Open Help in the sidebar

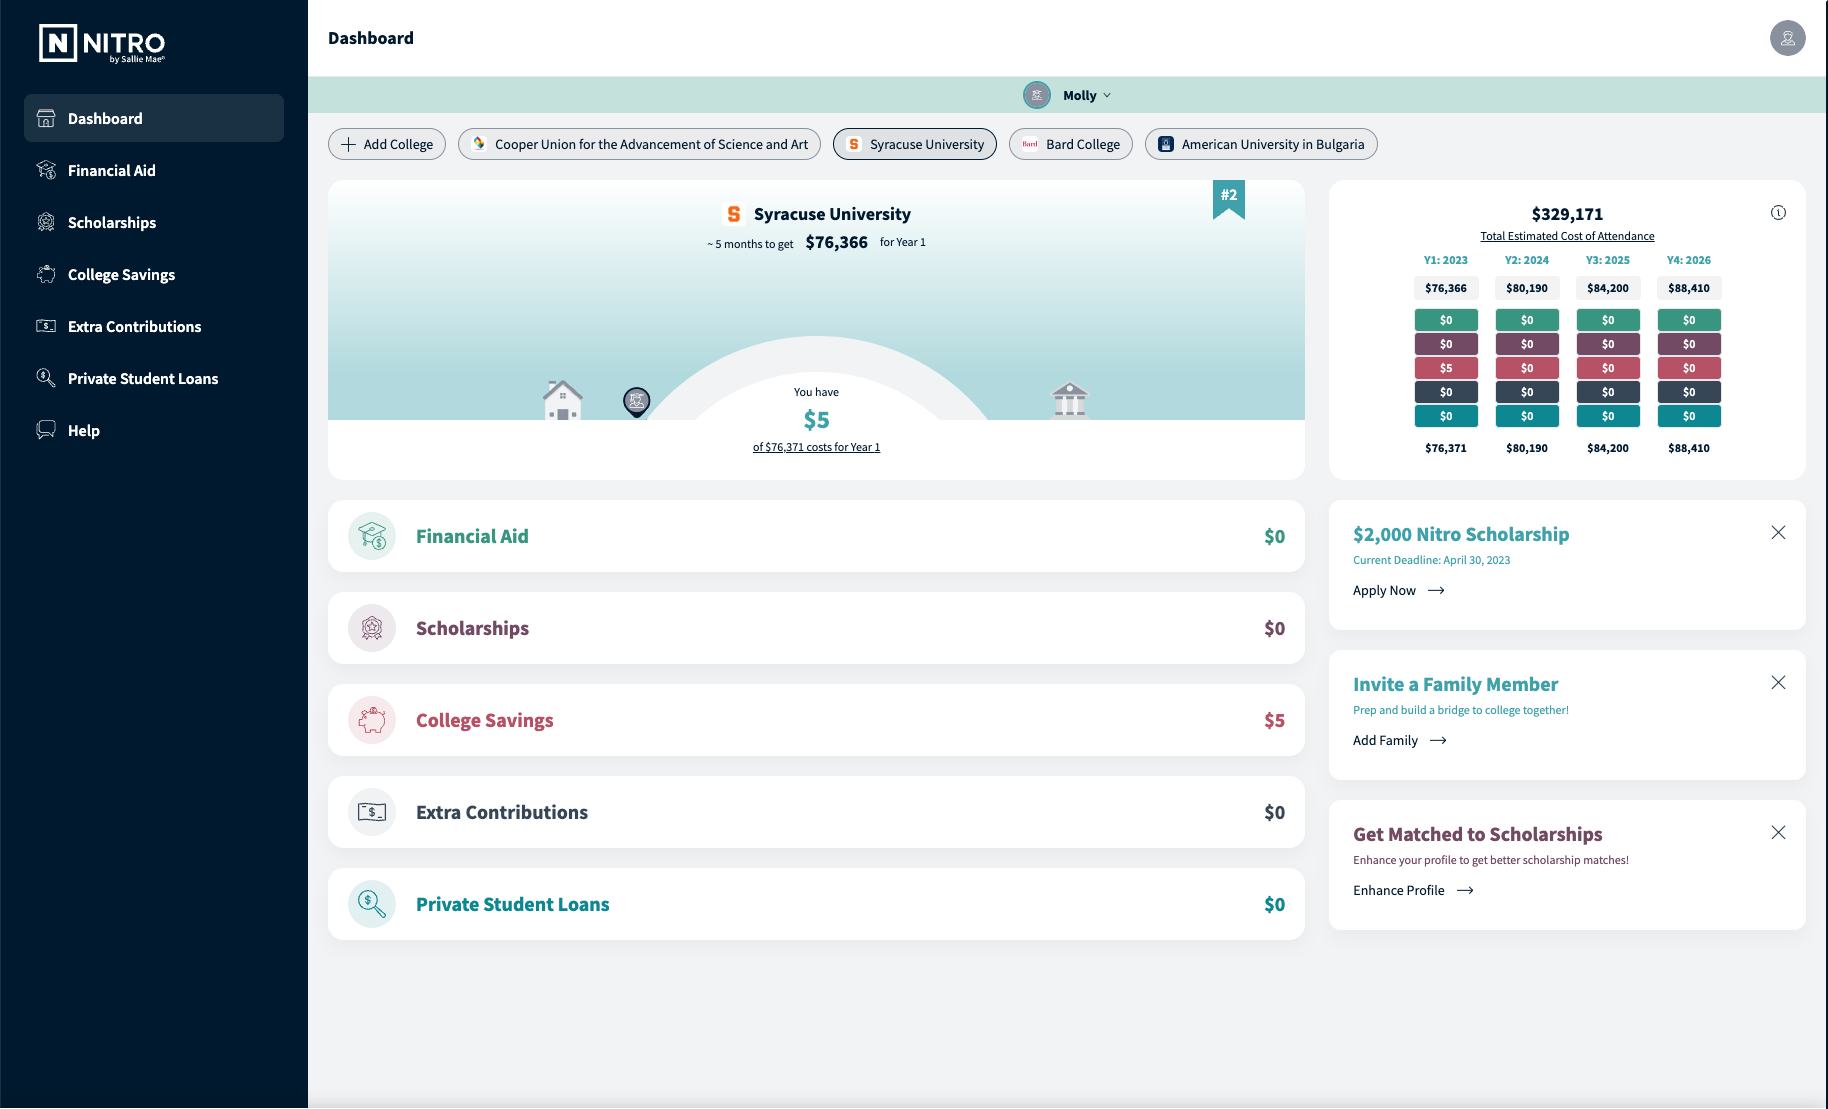point(154,430)
